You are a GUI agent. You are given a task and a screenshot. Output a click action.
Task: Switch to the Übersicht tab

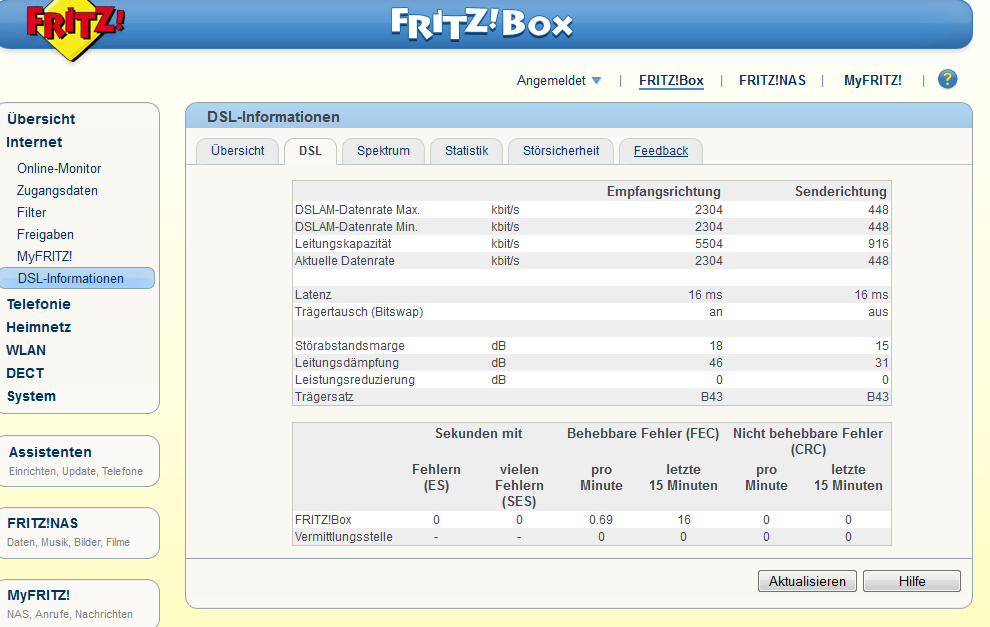click(237, 151)
